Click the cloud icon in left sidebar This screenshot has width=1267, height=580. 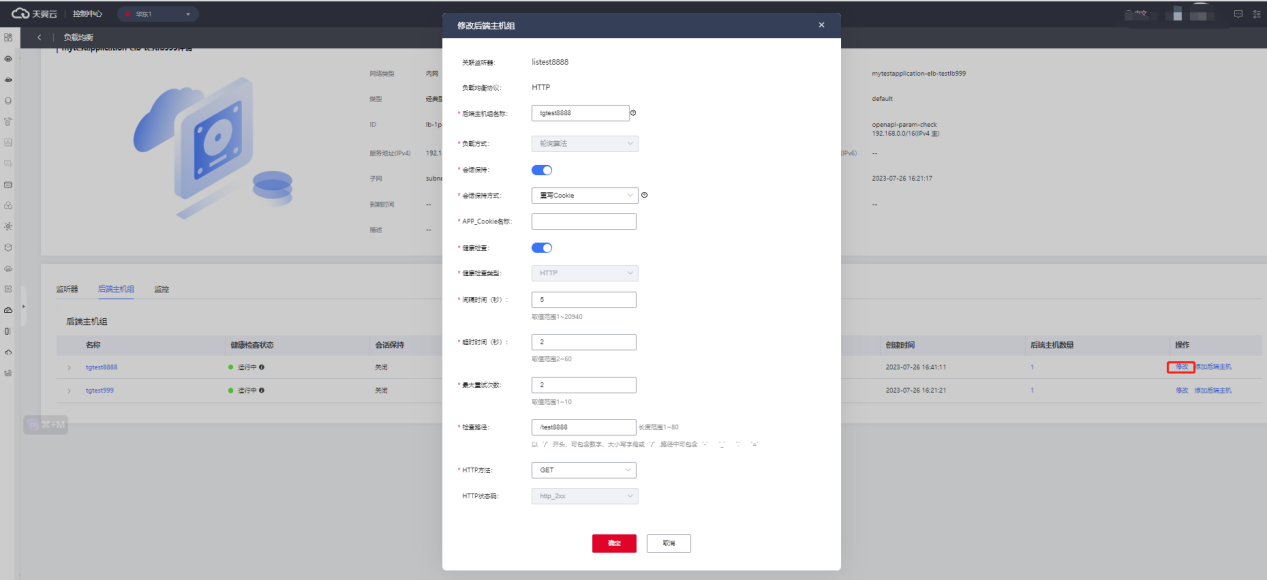[x=8, y=310]
